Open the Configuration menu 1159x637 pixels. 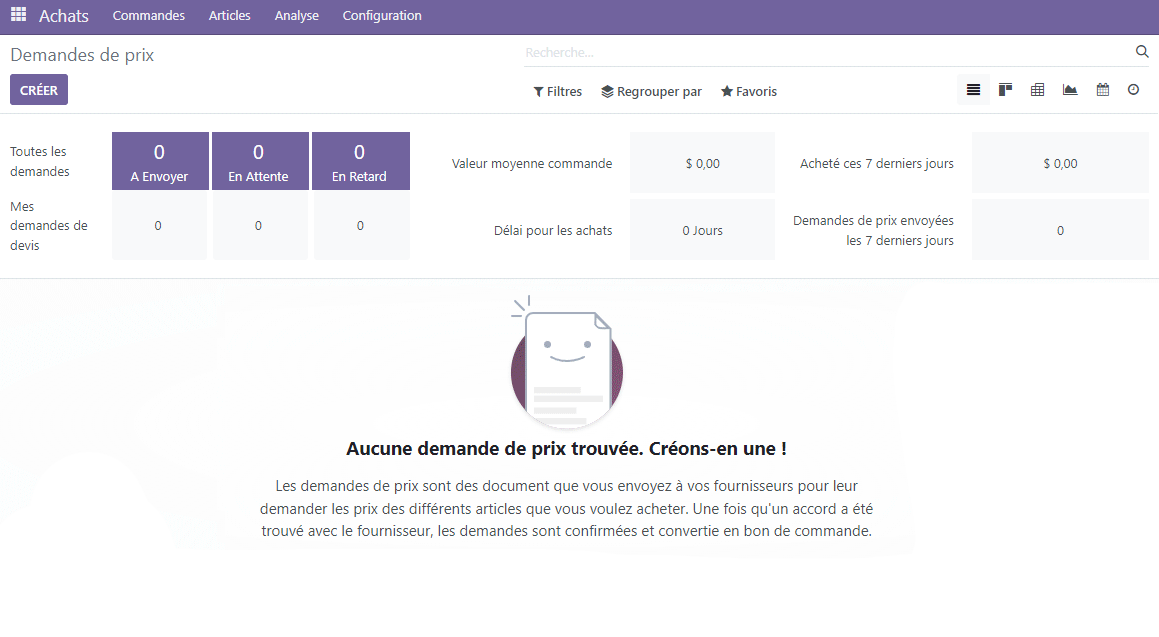[x=381, y=16]
